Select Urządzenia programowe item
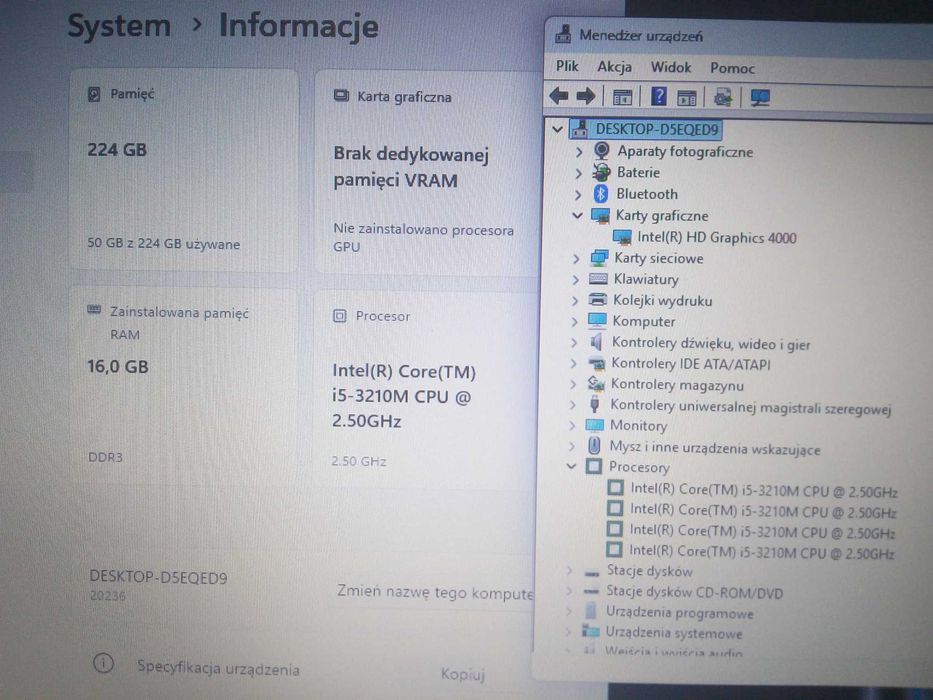933x700 pixels. coord(680,612)
